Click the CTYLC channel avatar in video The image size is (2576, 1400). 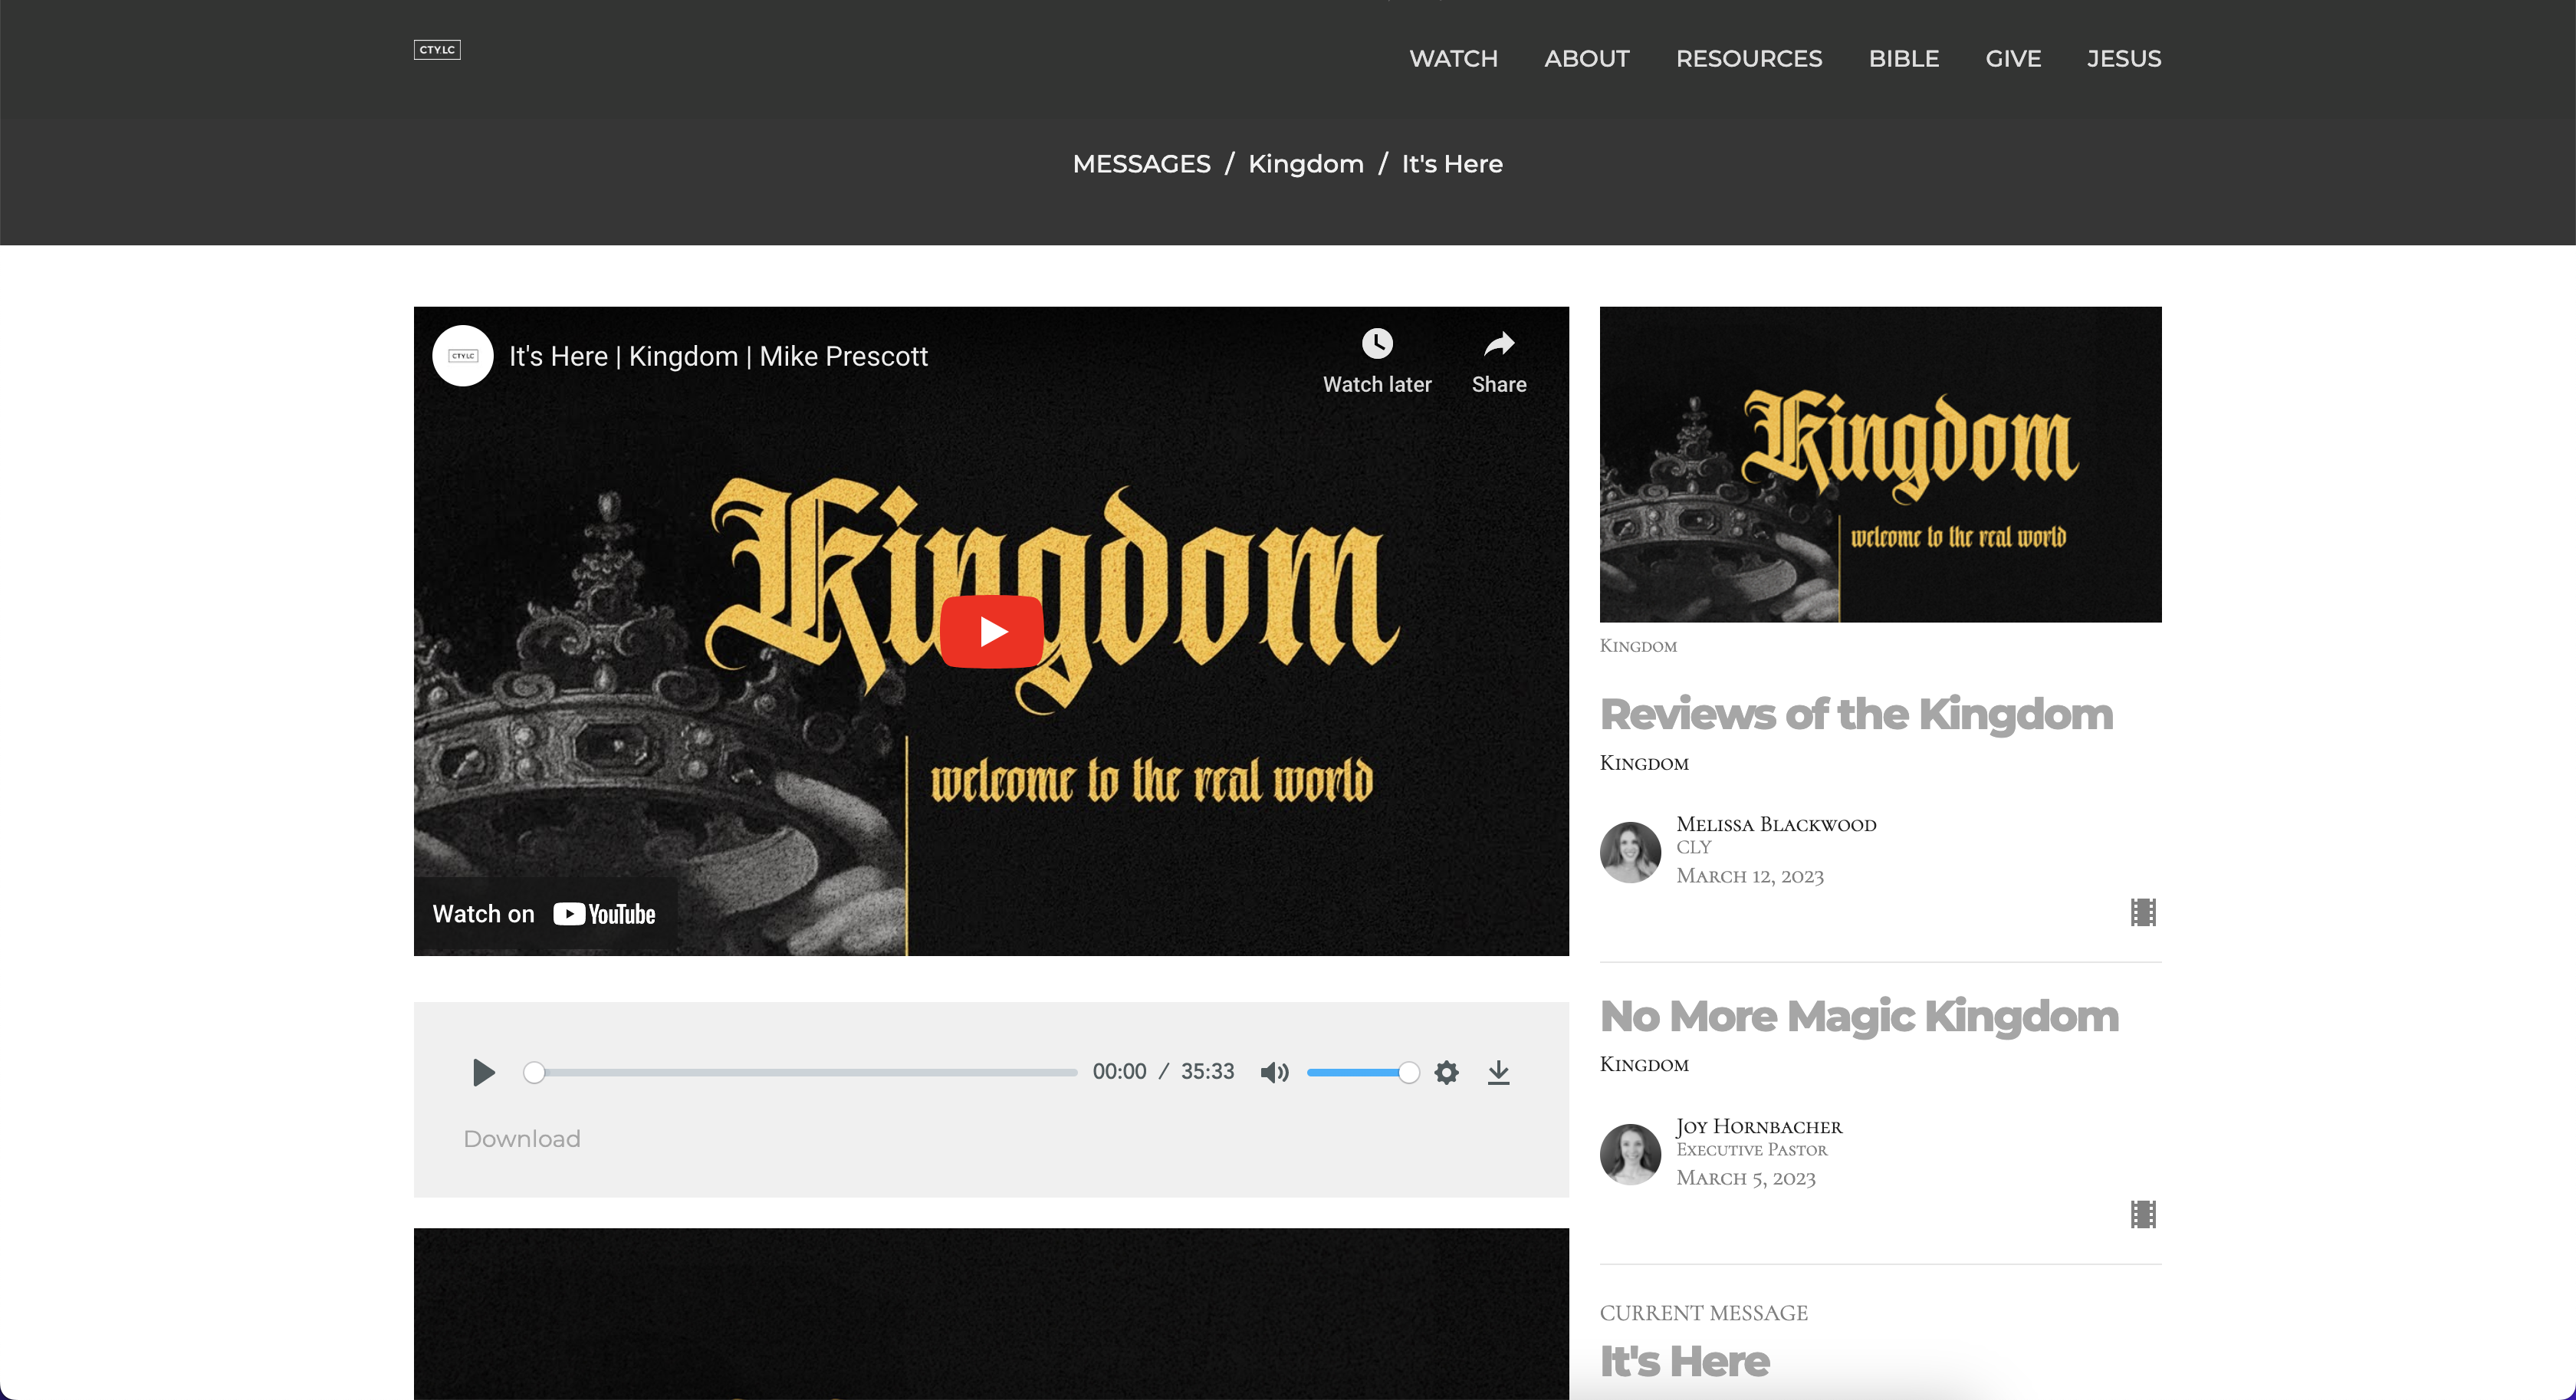463,356
